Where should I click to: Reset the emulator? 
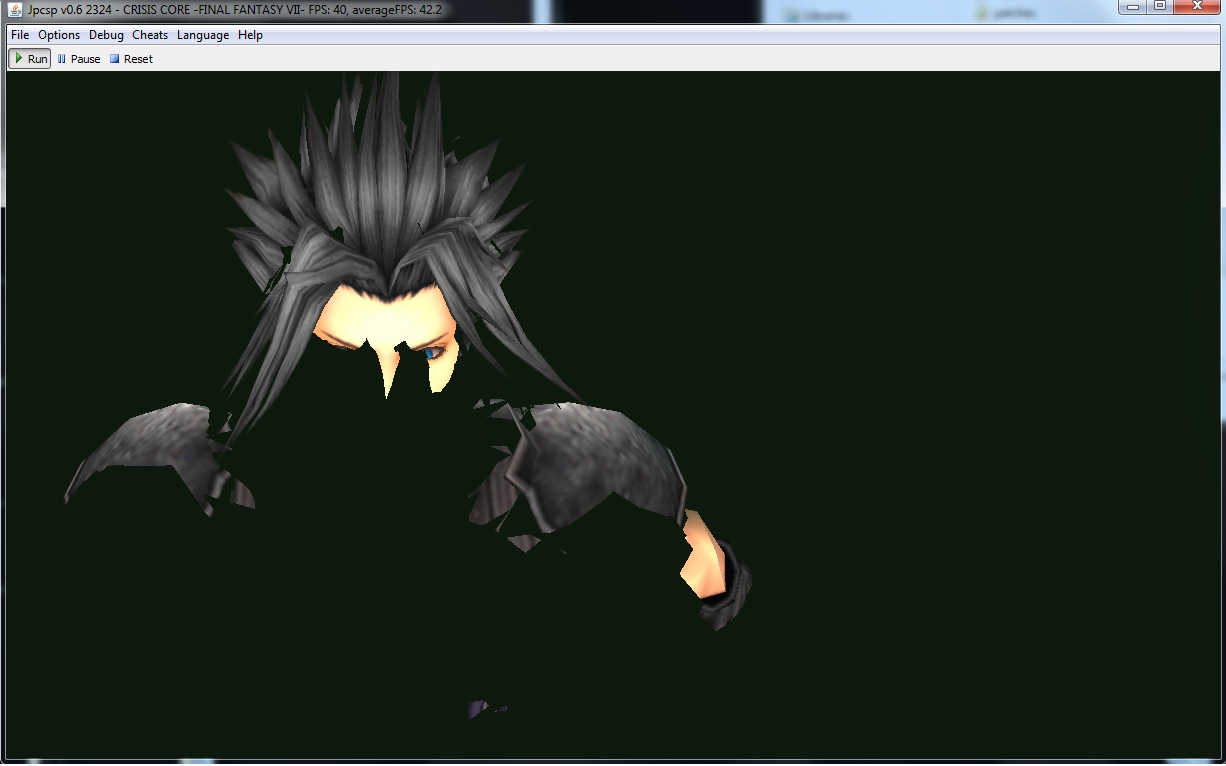(x=131, y=59)
